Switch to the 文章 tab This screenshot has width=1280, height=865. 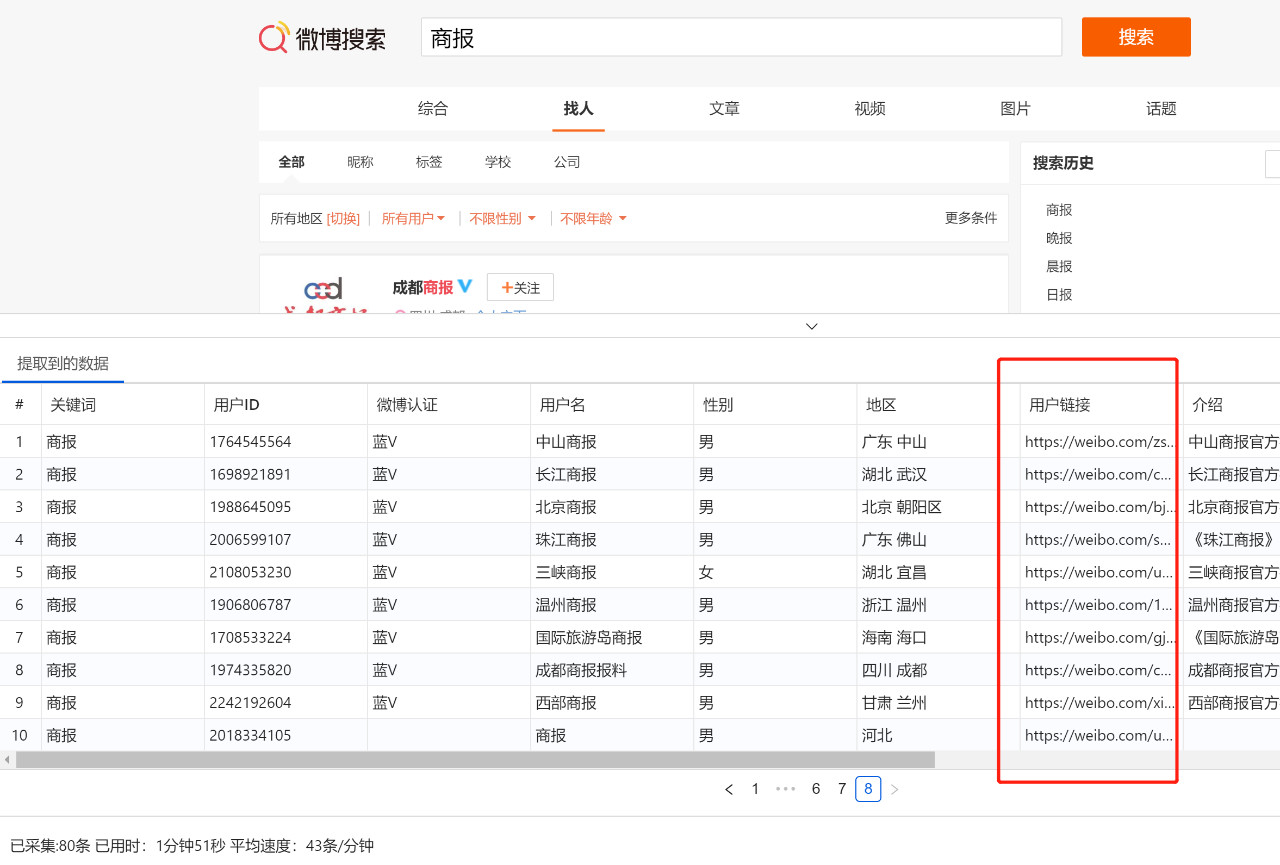point(724,109)
